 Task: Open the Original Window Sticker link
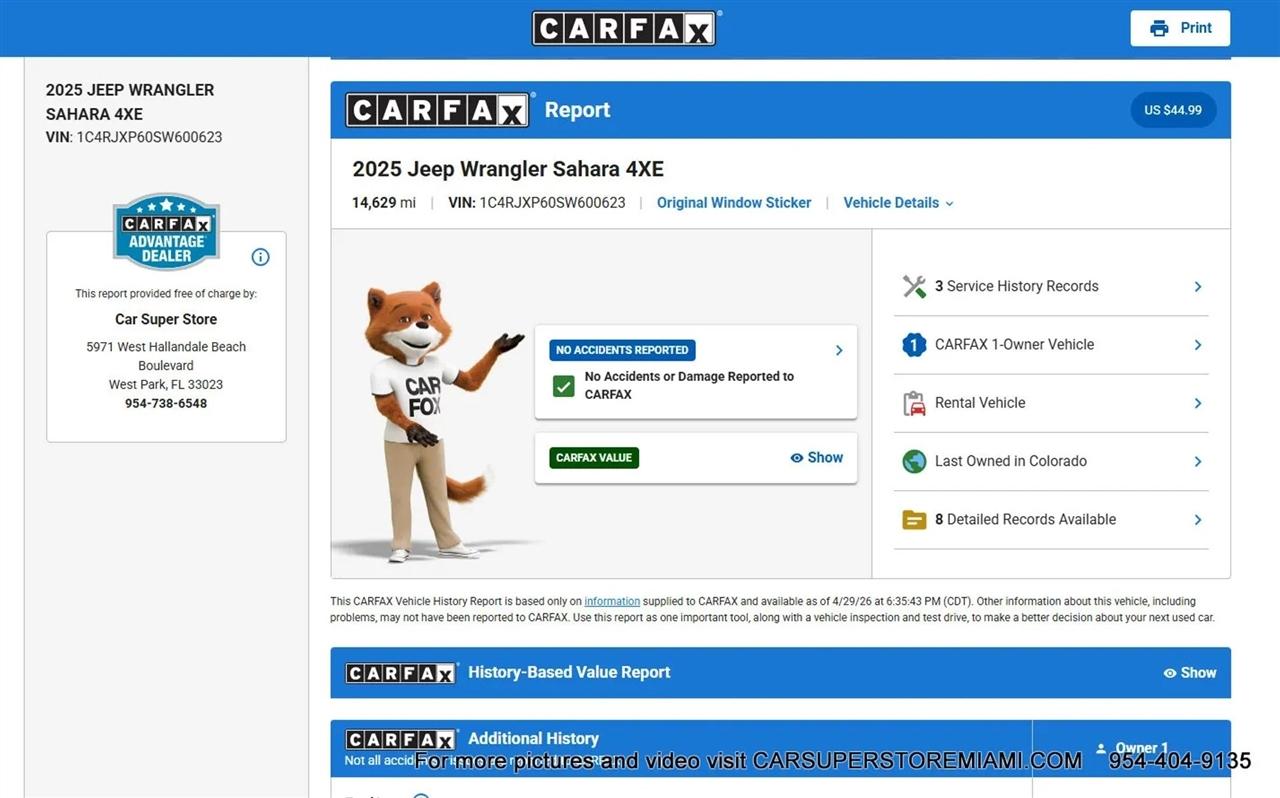pyautogui.click(x=733, y=203)
